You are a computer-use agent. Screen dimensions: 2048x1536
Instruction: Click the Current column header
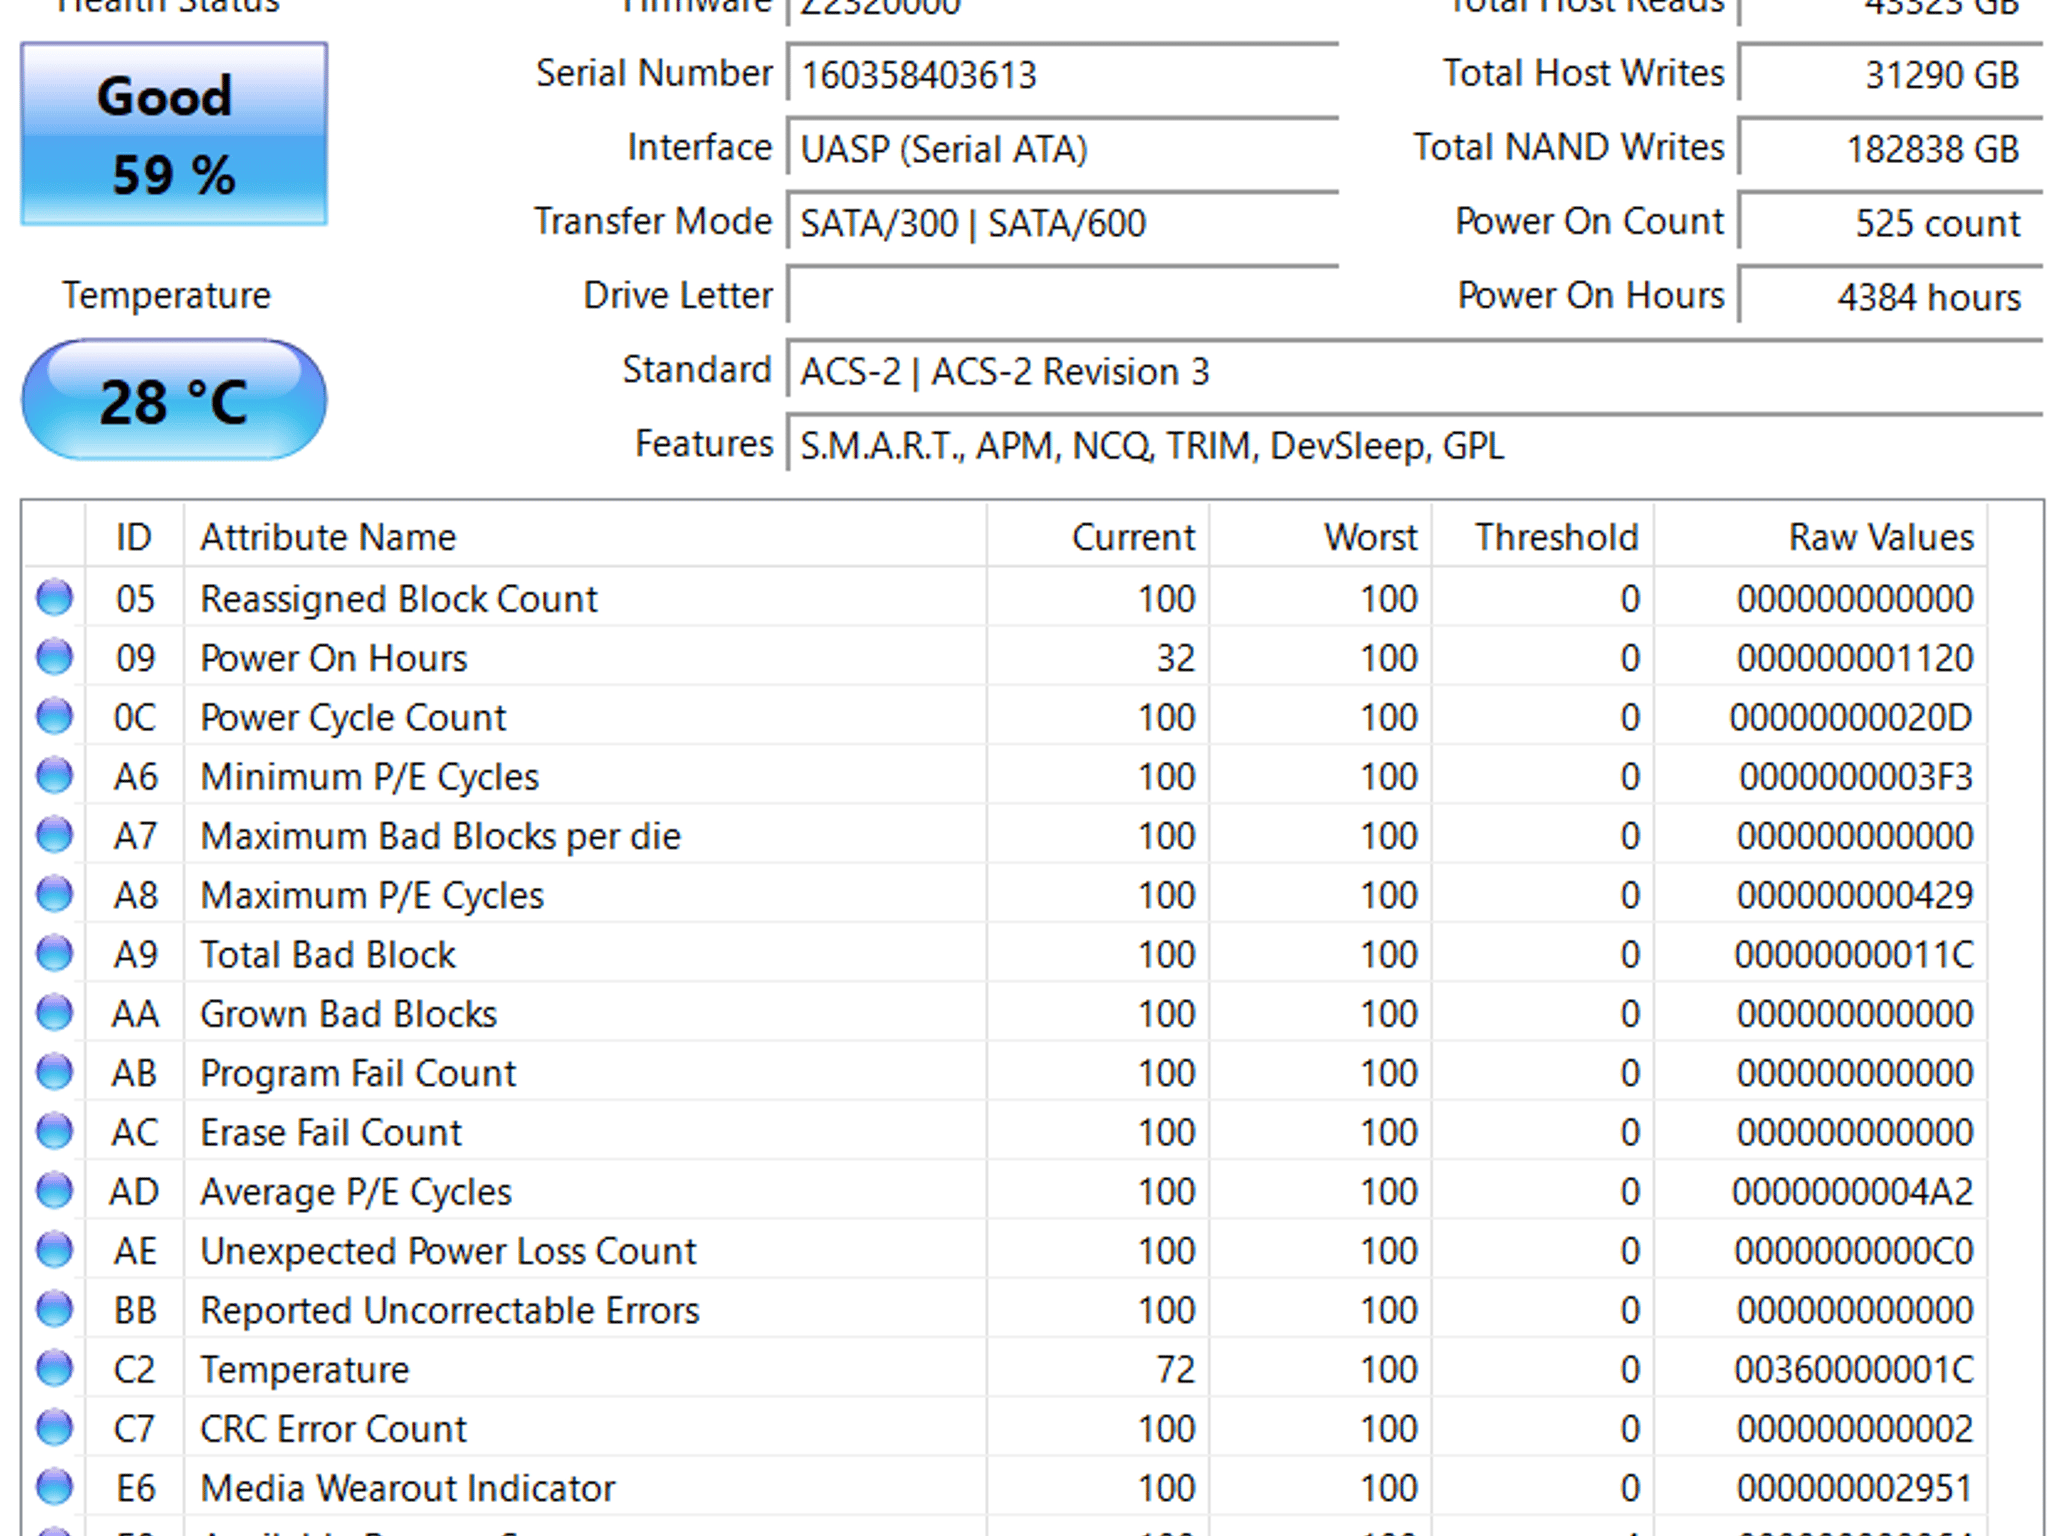[x=1098, y=537]
